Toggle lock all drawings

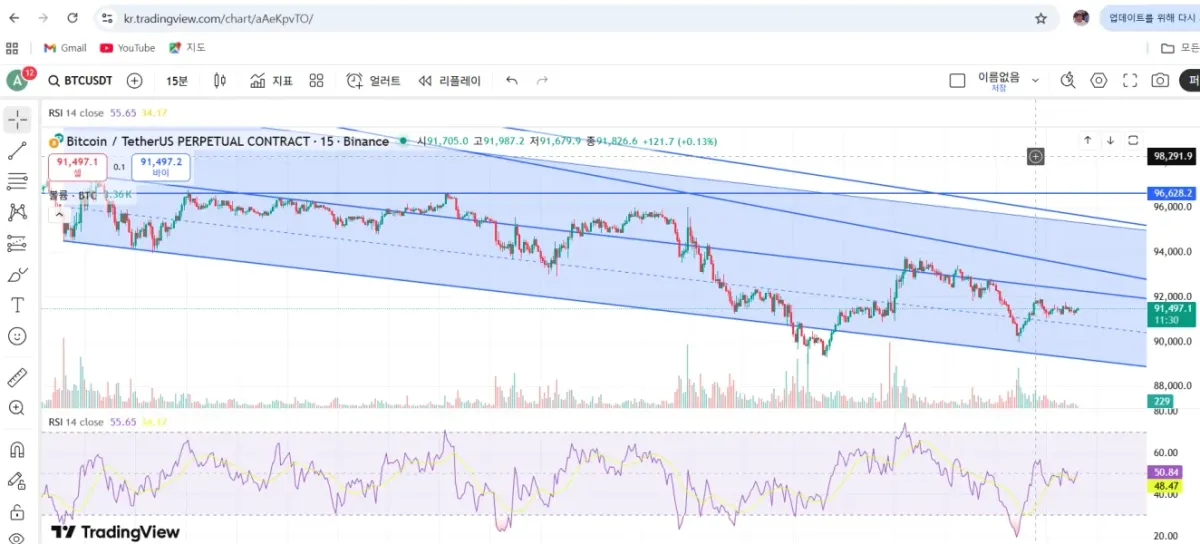pos(17,512)
